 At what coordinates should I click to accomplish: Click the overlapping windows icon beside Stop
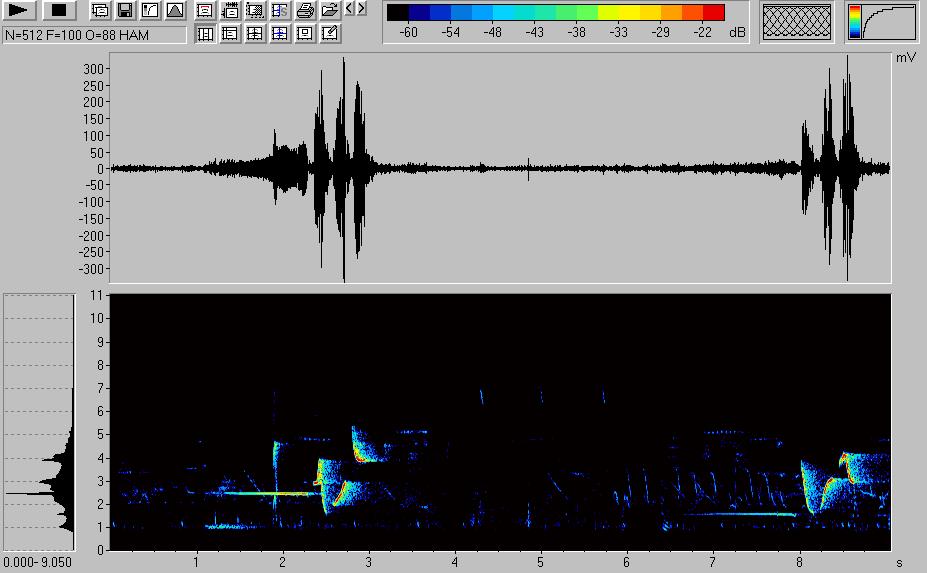pyautogui.click(x=100, y=11)
